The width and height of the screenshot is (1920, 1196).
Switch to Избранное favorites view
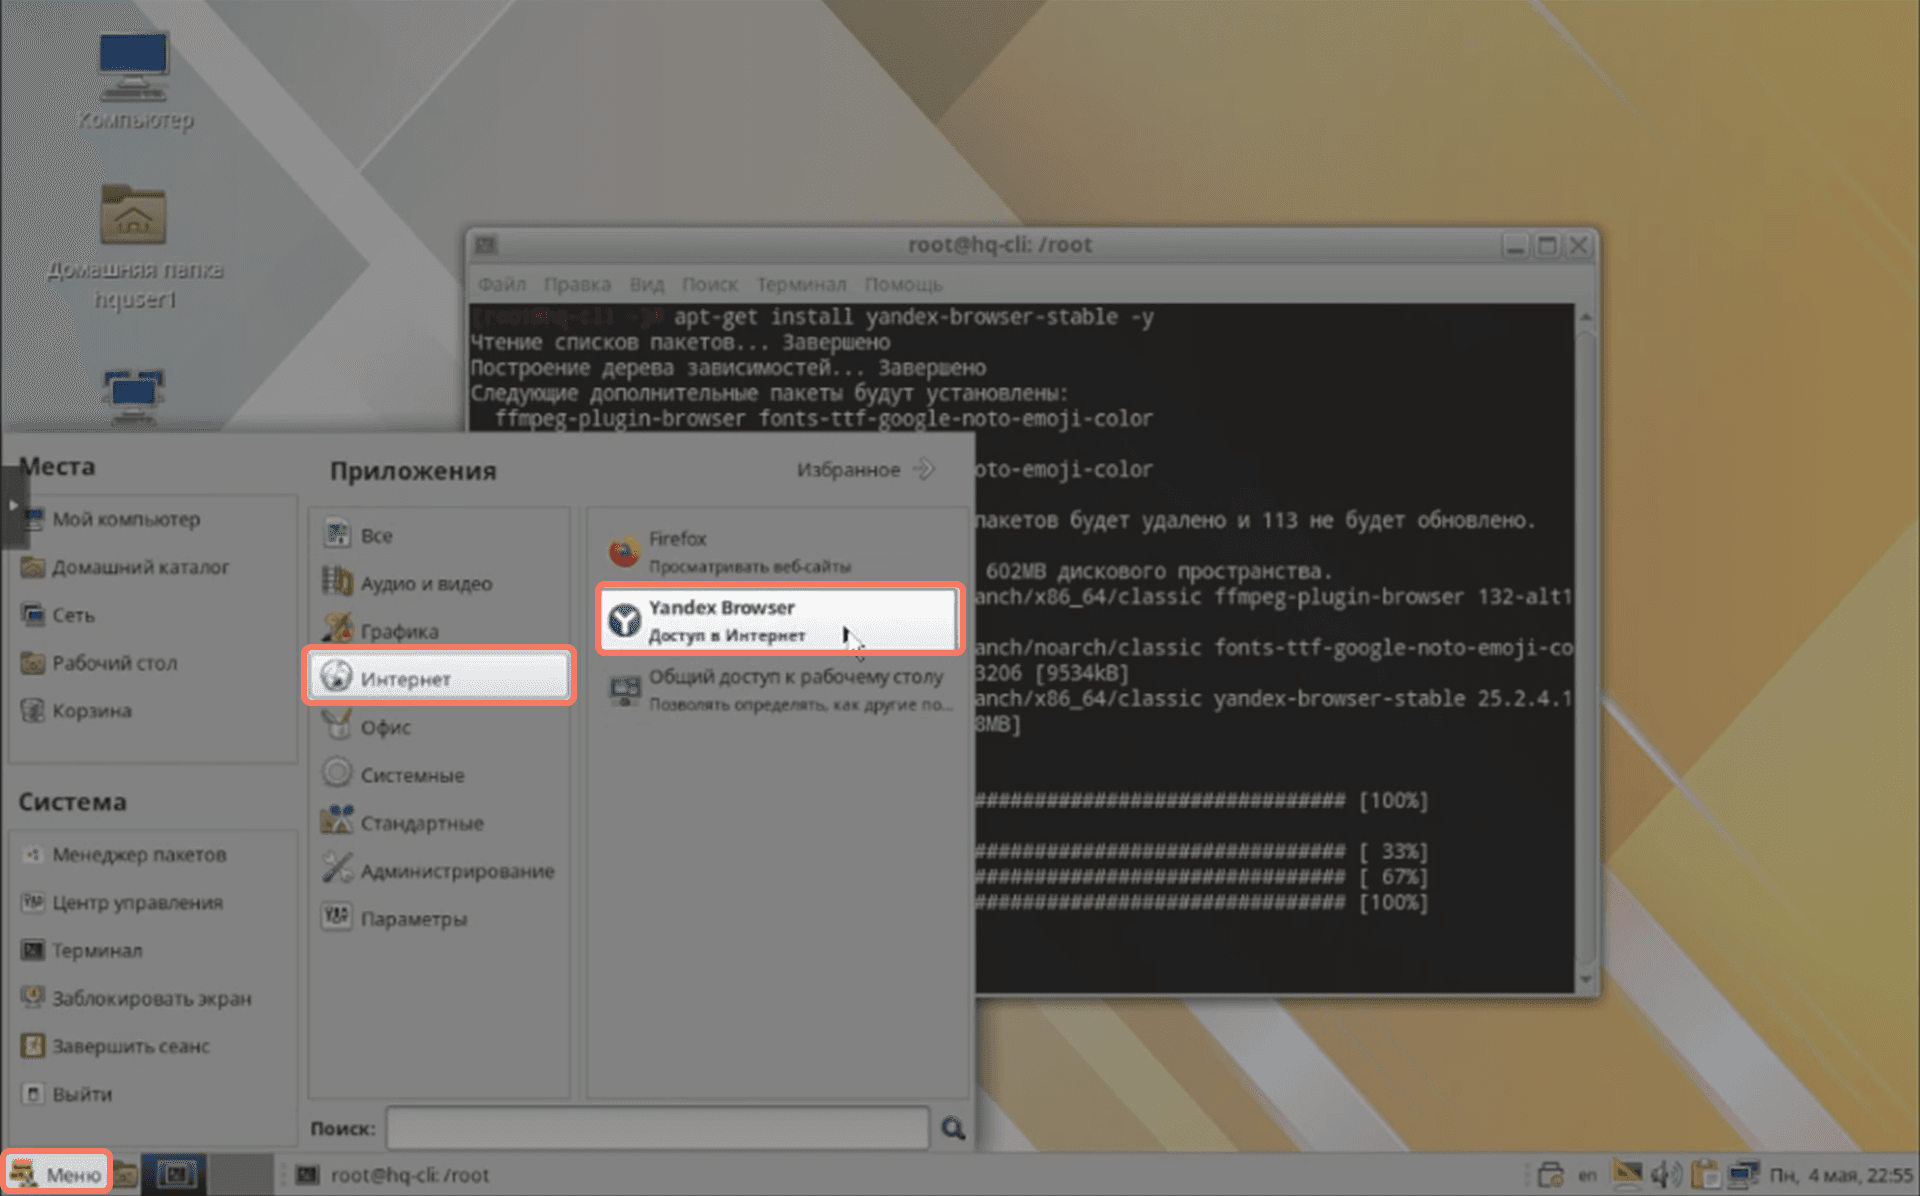click(865, 469)
